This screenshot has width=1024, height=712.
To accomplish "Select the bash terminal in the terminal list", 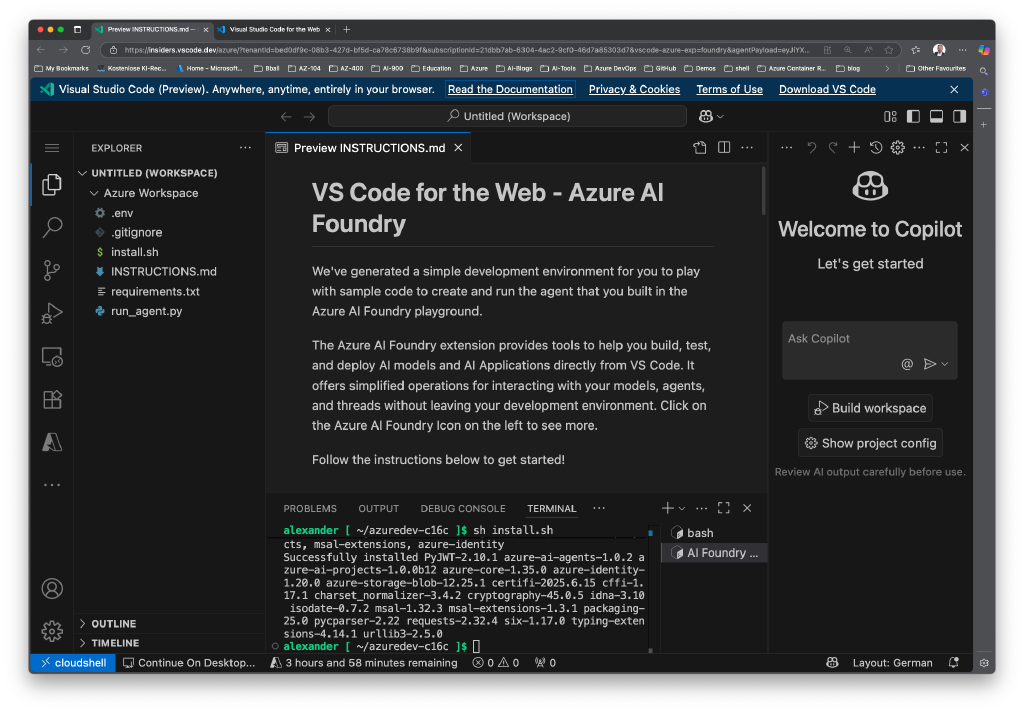I will (x=699, y=532).
